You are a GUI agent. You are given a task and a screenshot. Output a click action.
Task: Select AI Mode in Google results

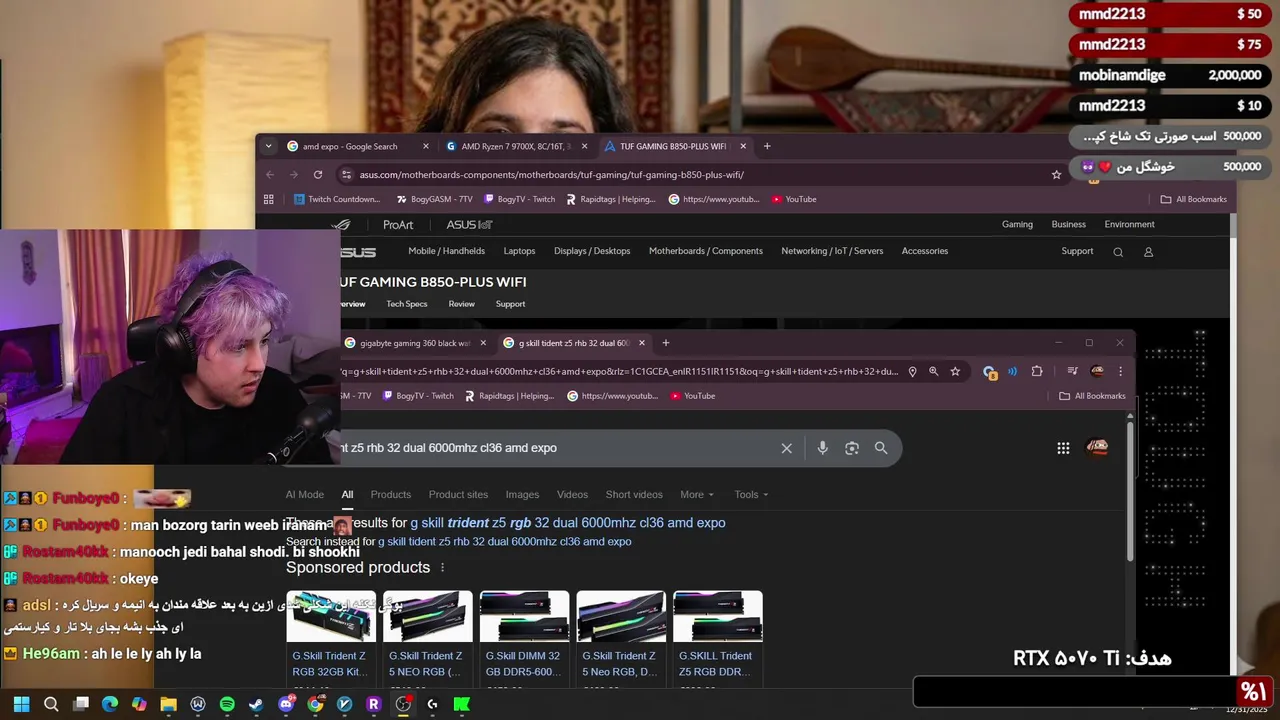coord(305,495)
